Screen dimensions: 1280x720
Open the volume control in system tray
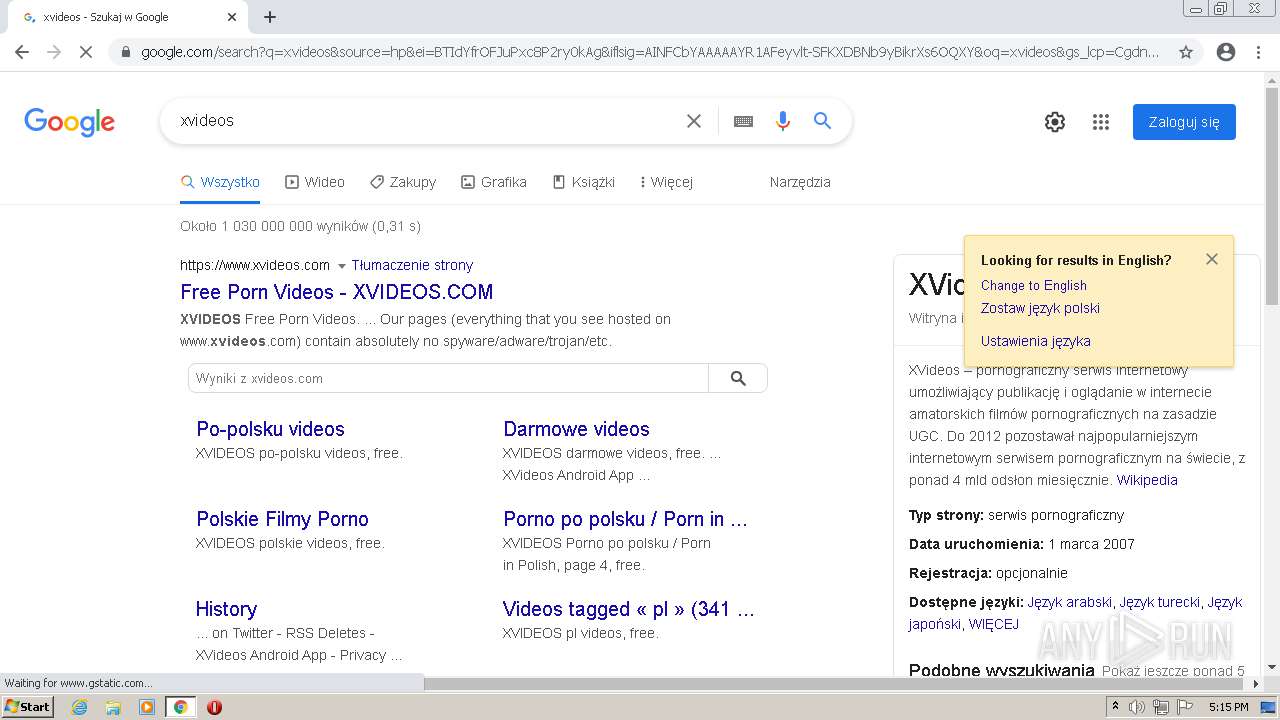(x=1137, y=707)
